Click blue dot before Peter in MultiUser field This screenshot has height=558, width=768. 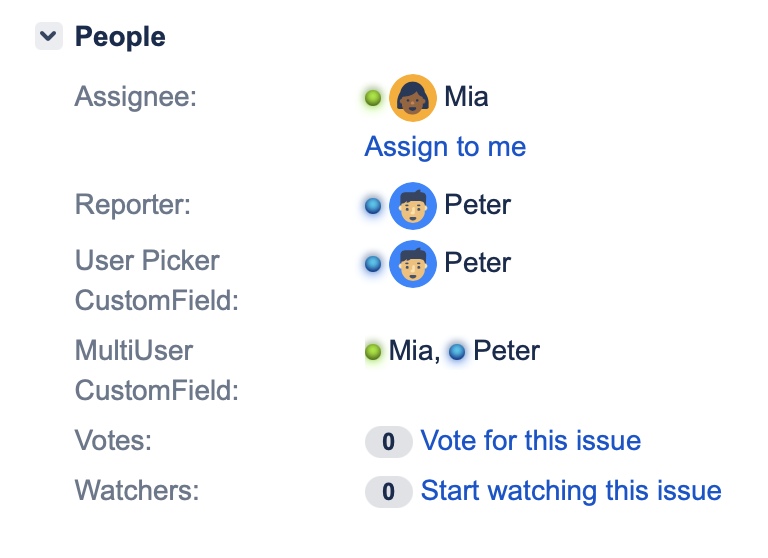(x=458, y=352)
